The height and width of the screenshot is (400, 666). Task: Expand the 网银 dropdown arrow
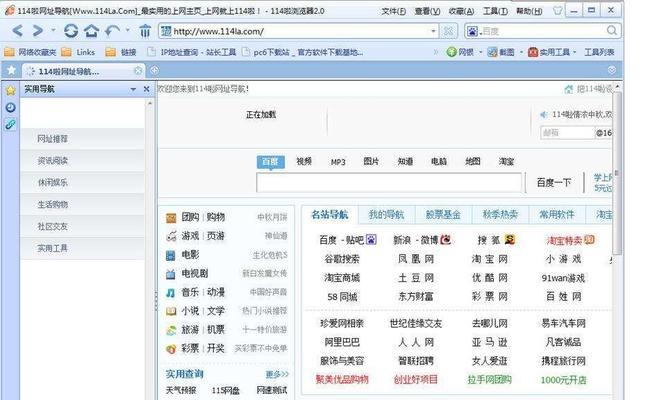pyautogui.click(x=481, y=52)
